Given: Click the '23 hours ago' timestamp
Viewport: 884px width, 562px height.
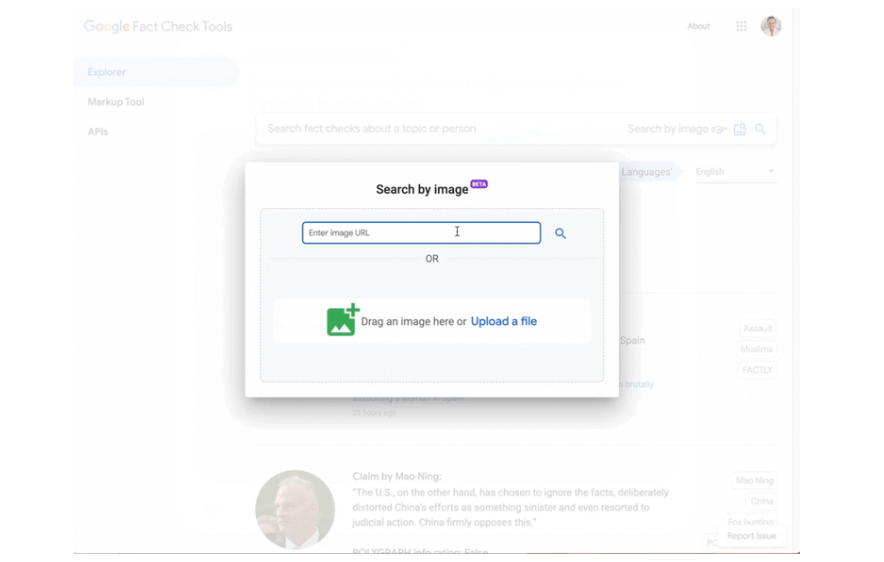Looking at the screenshot, I should 374,413.
